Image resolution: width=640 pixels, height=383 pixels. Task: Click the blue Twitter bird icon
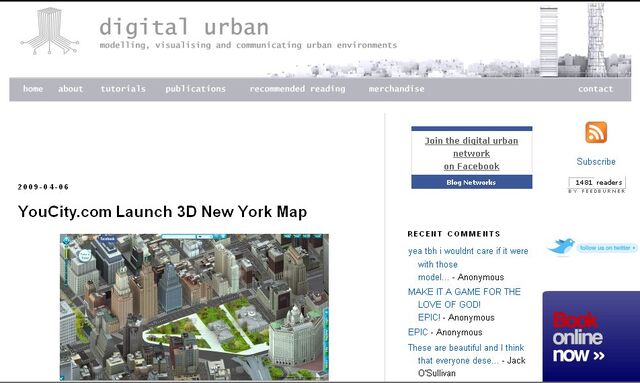click(560, 247)
